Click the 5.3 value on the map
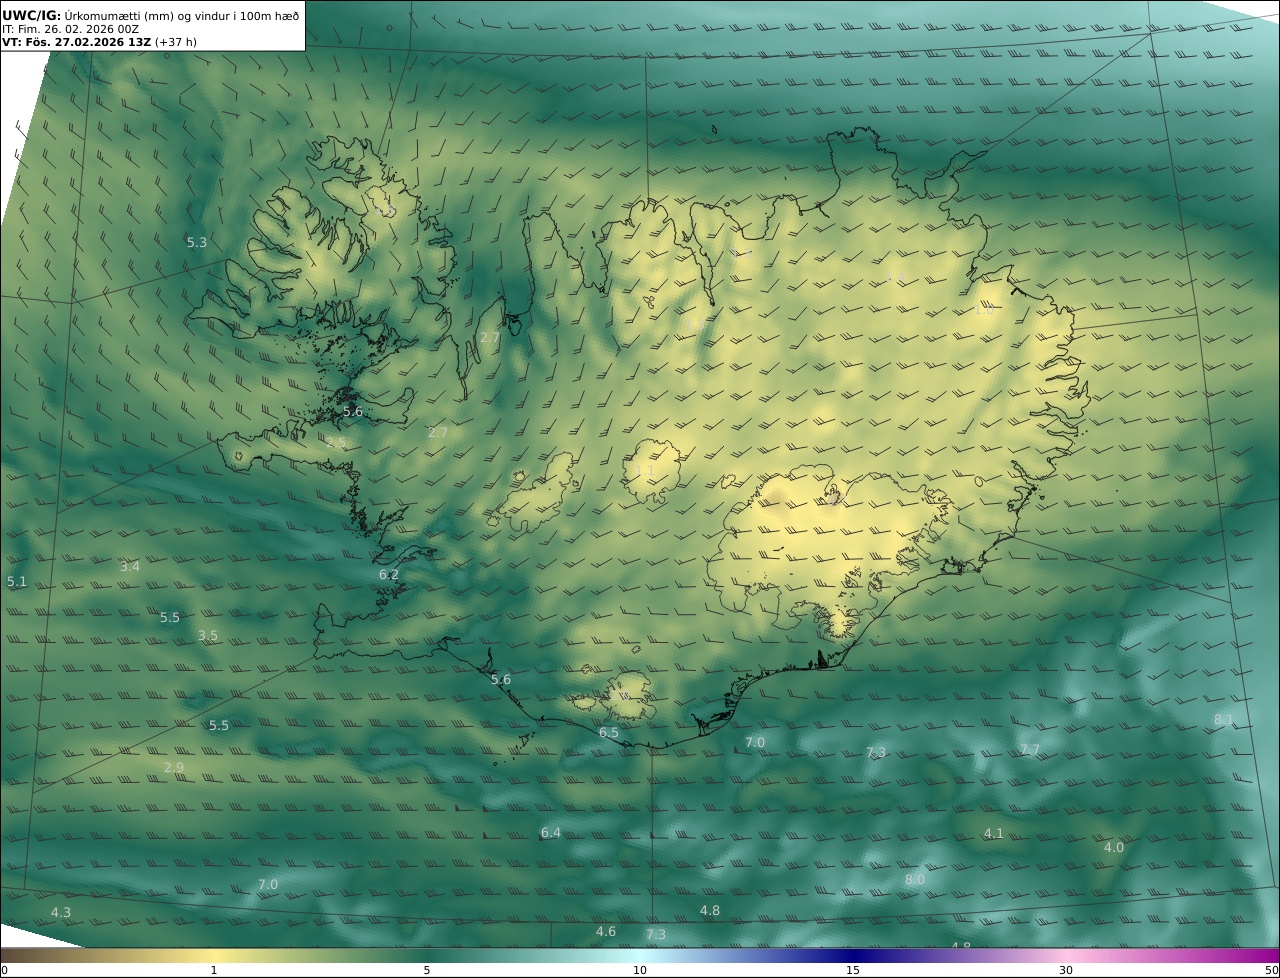1280x978 pixels. point(197,242)
